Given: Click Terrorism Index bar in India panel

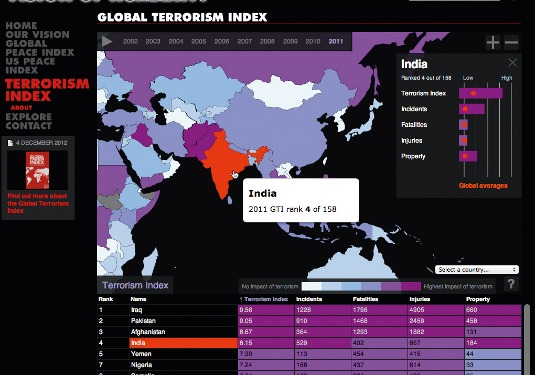Looking at the screenshot, I should coord(481,93).
